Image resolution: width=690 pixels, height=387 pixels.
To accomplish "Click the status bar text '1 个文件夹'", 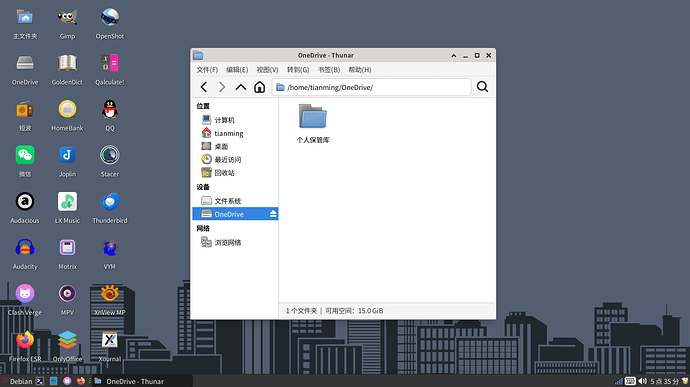I will pyautogui.click(x=301, y=311).
